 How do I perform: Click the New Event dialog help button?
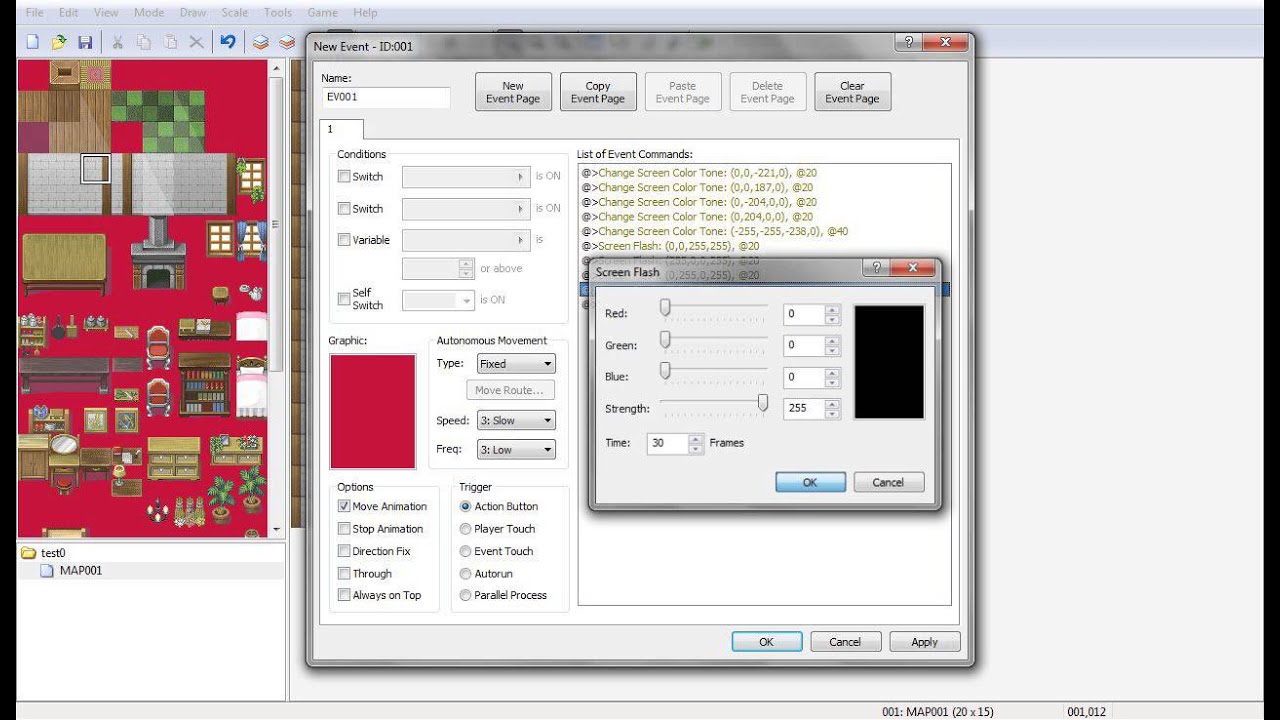click(908, 43)
